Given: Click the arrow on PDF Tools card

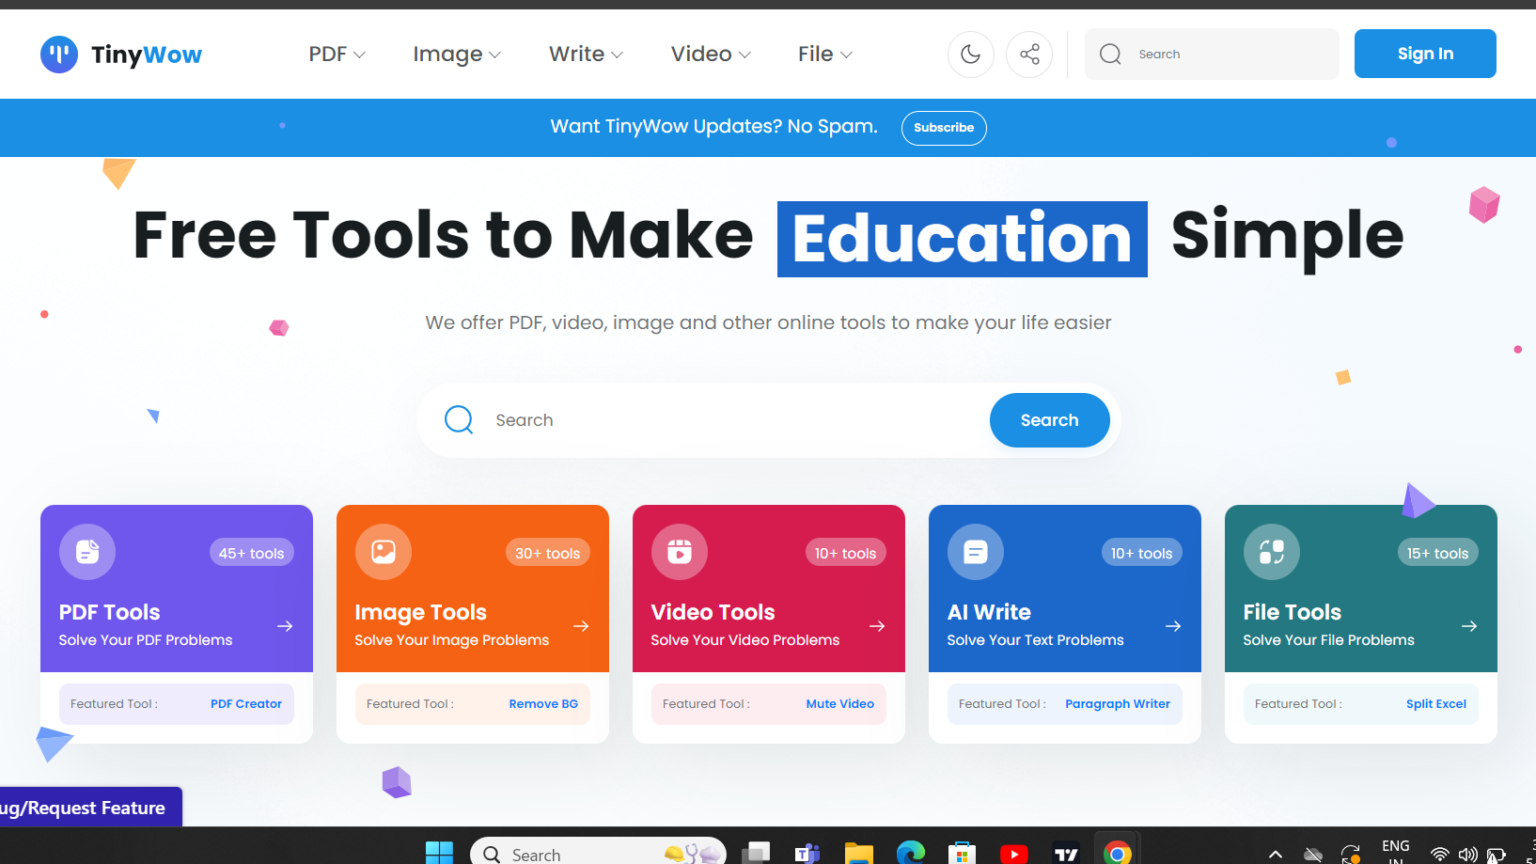Looking at the screenshot, I should tap(285, 626).
